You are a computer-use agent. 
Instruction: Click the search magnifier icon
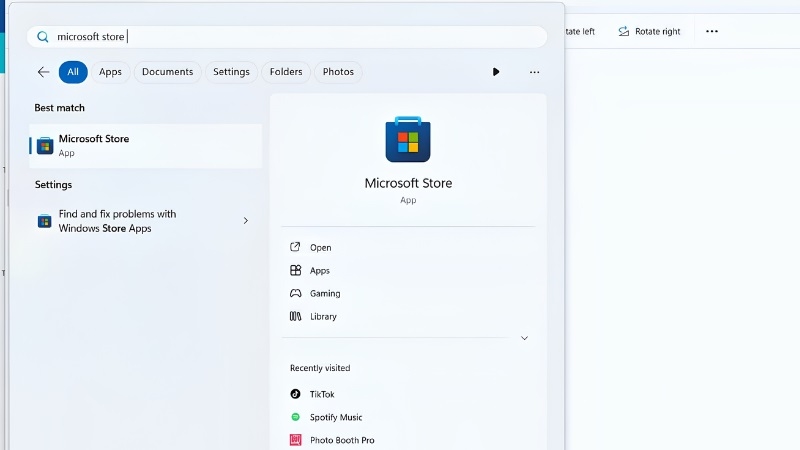coord(43,37)
